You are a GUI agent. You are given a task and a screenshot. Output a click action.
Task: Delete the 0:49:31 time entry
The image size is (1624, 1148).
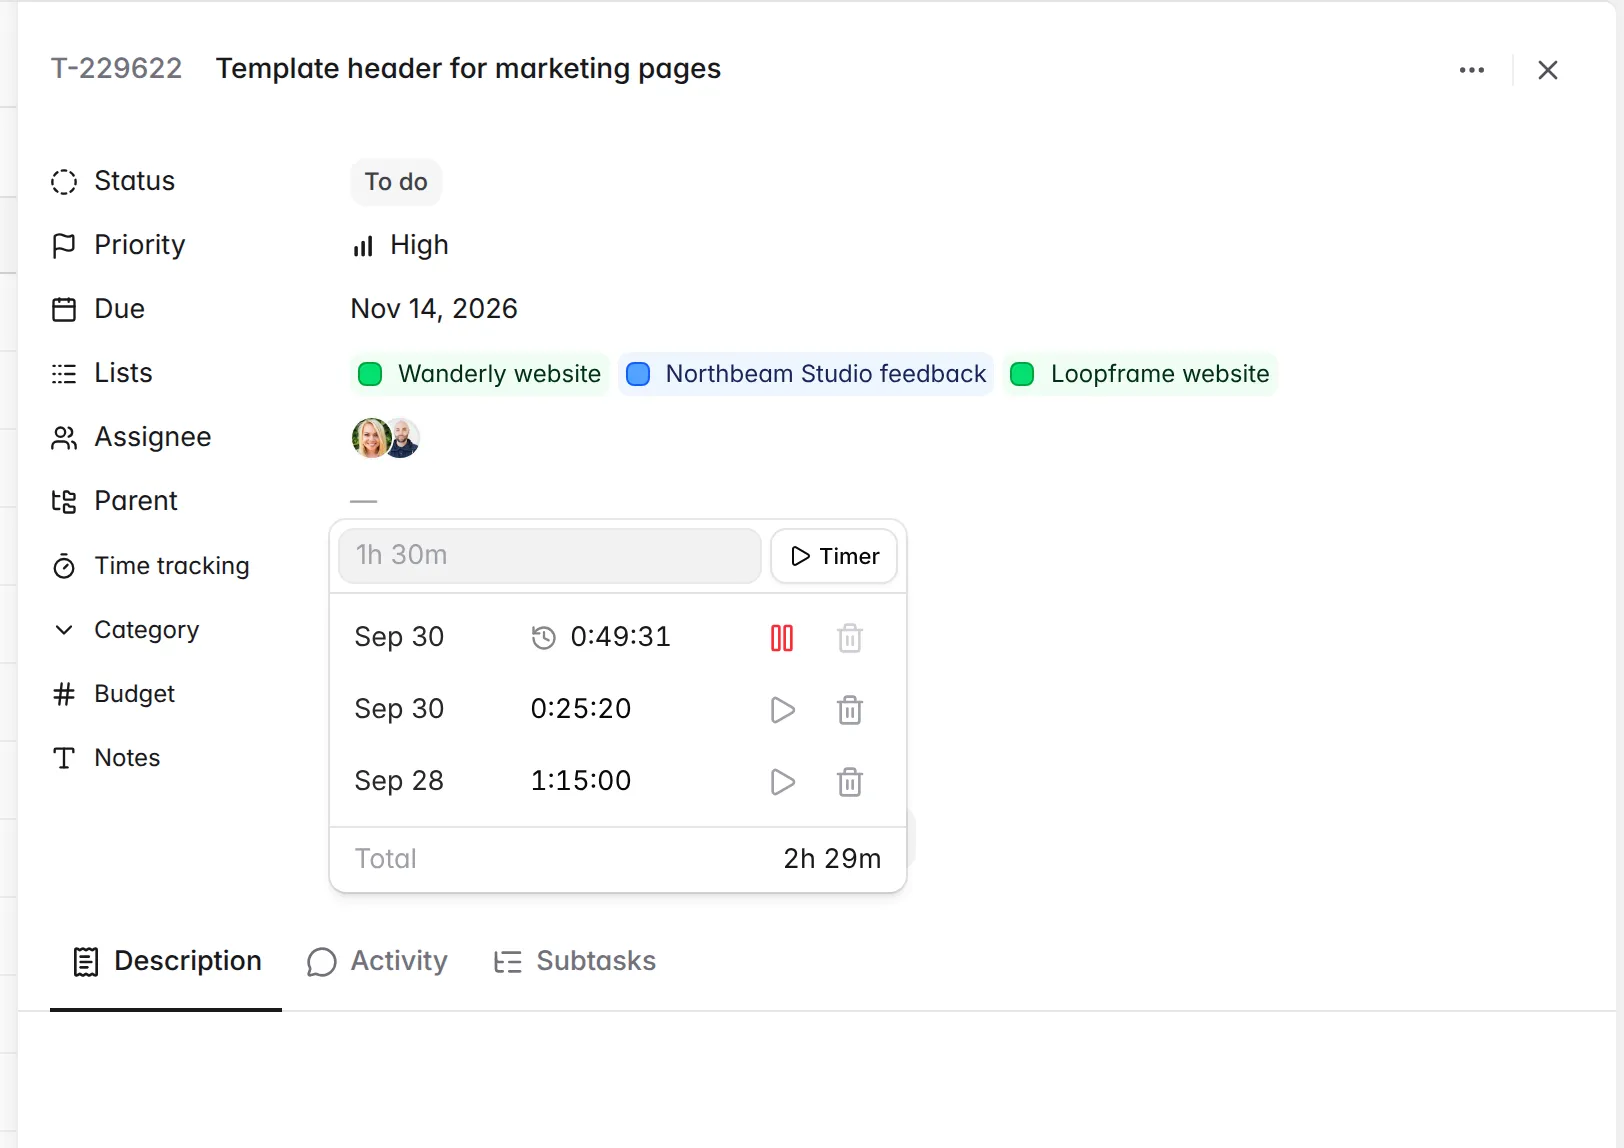pos(850,638)
